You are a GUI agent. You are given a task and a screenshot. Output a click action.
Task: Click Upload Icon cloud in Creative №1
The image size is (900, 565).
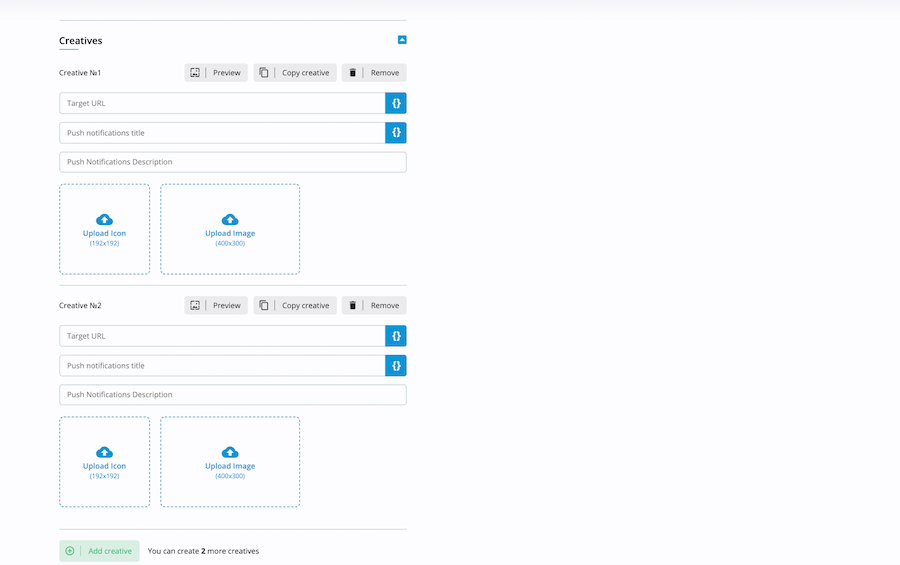pyautogui.click(x=104, y=219)
